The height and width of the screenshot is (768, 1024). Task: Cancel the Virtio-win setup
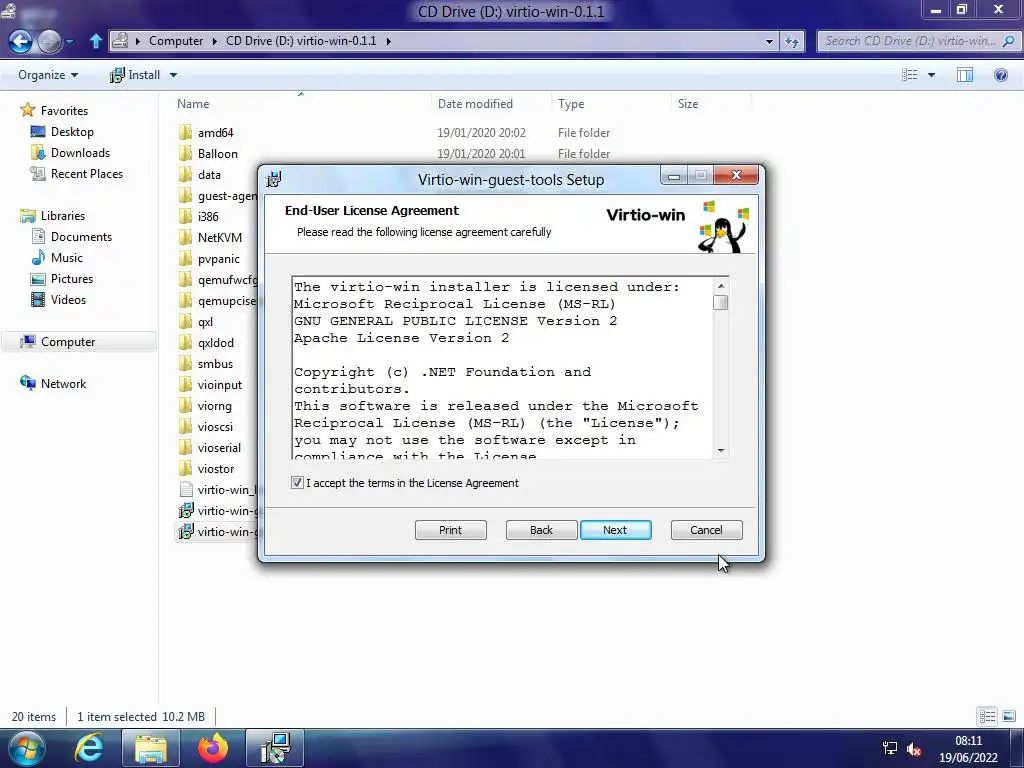click(706, 530)
